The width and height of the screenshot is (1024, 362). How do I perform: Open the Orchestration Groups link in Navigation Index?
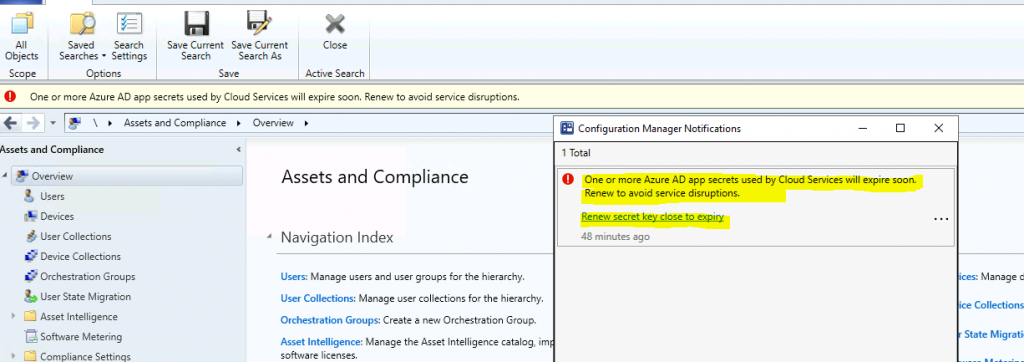(330, 320)
